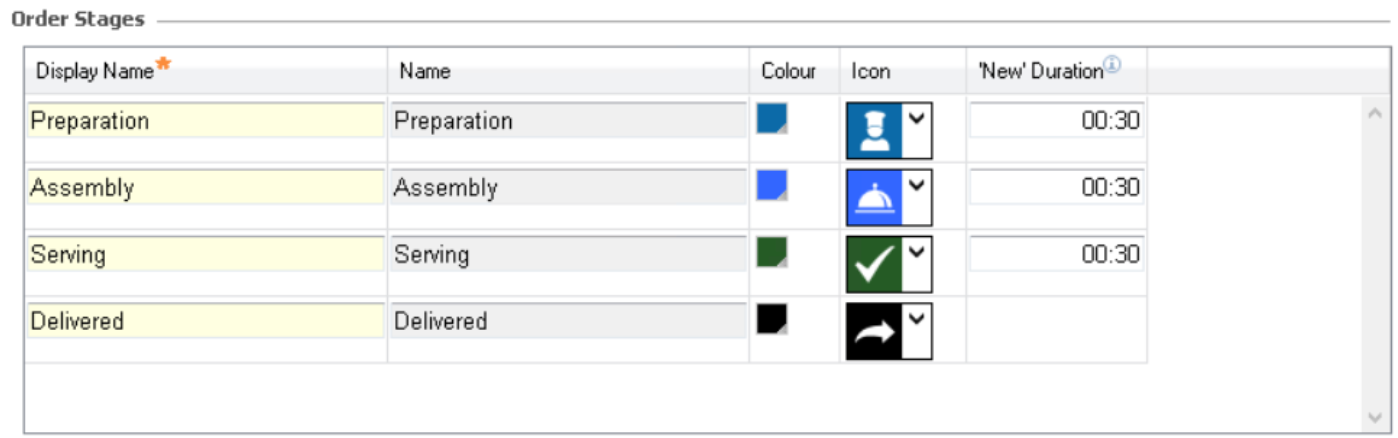Viewport: 1398px width, 438px height.
Task: Click the chef icon for Preparation stage
Action: [874, 131]
